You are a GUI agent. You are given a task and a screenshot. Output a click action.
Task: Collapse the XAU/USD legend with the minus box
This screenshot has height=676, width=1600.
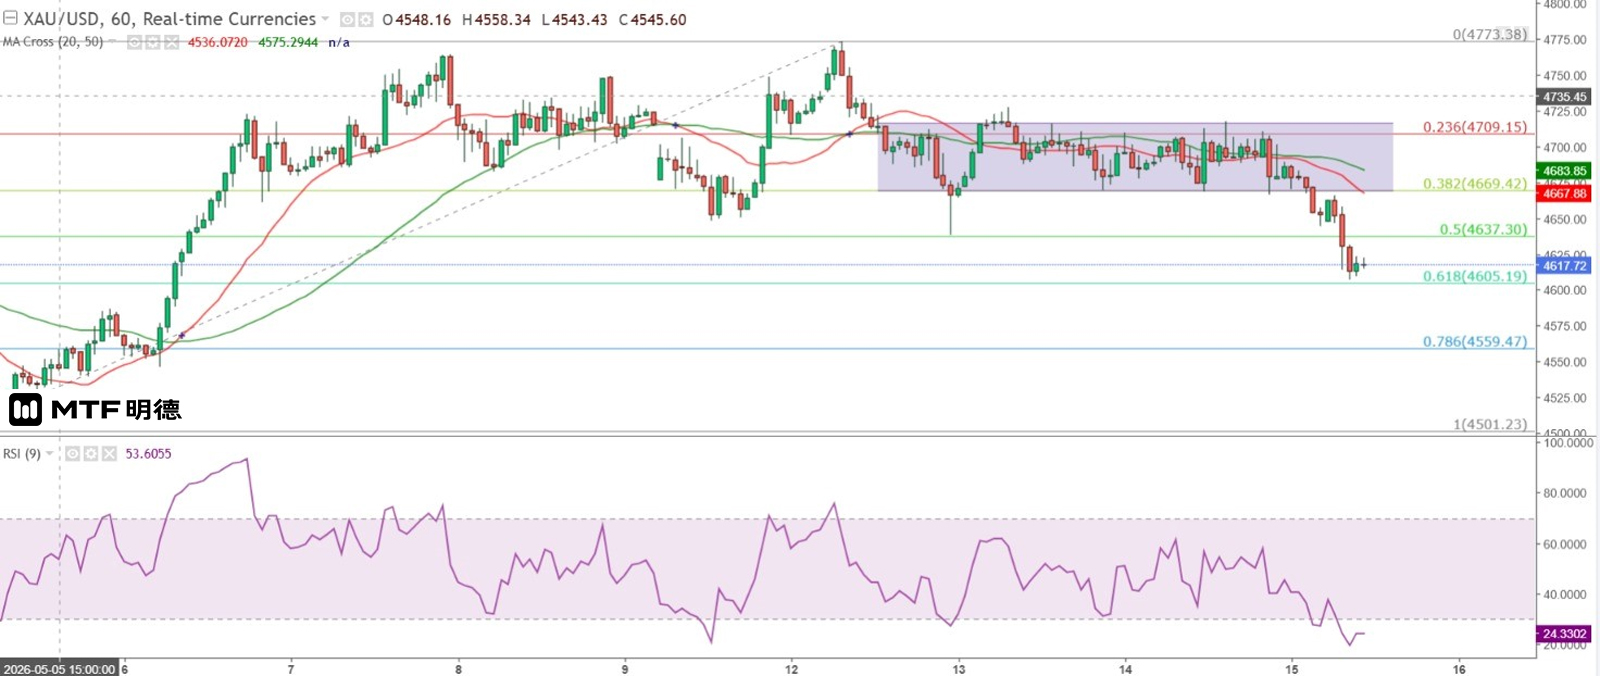click(x=10, y=18)
